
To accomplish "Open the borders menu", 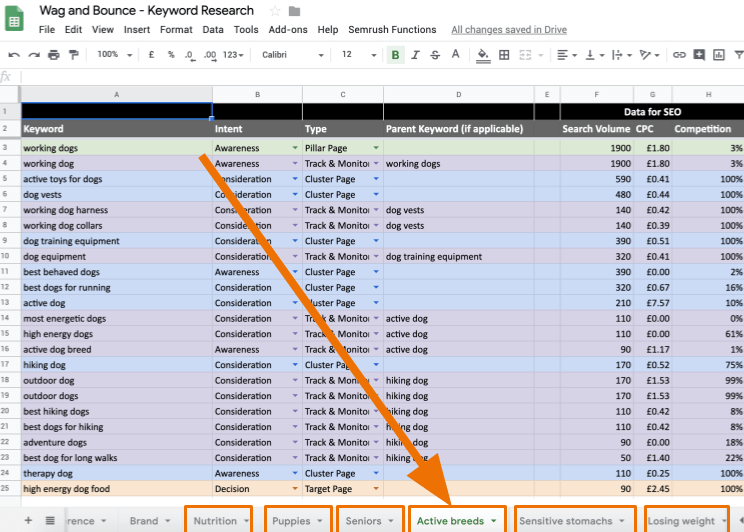I will tap(504, 55).
